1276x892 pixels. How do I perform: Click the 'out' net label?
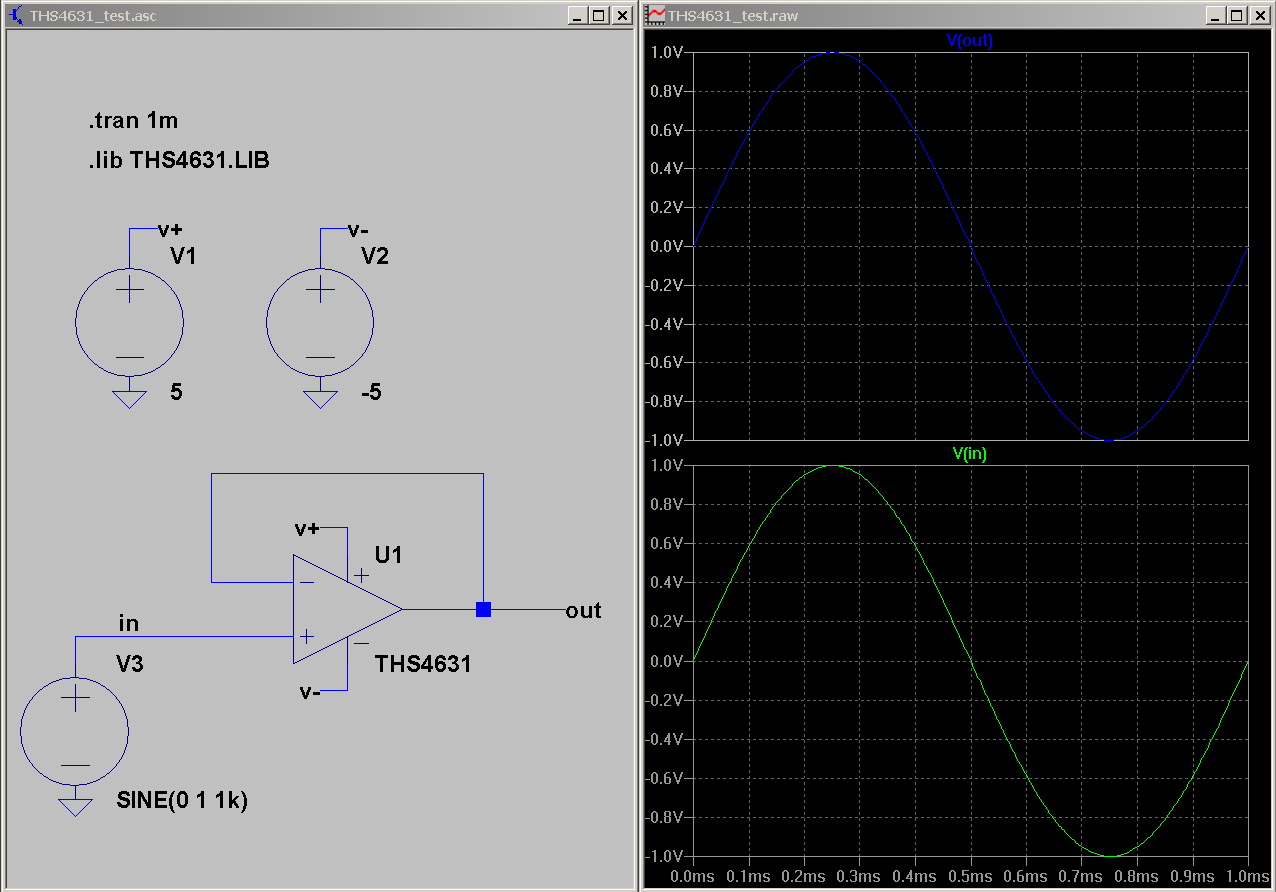(x=583, y=610)
